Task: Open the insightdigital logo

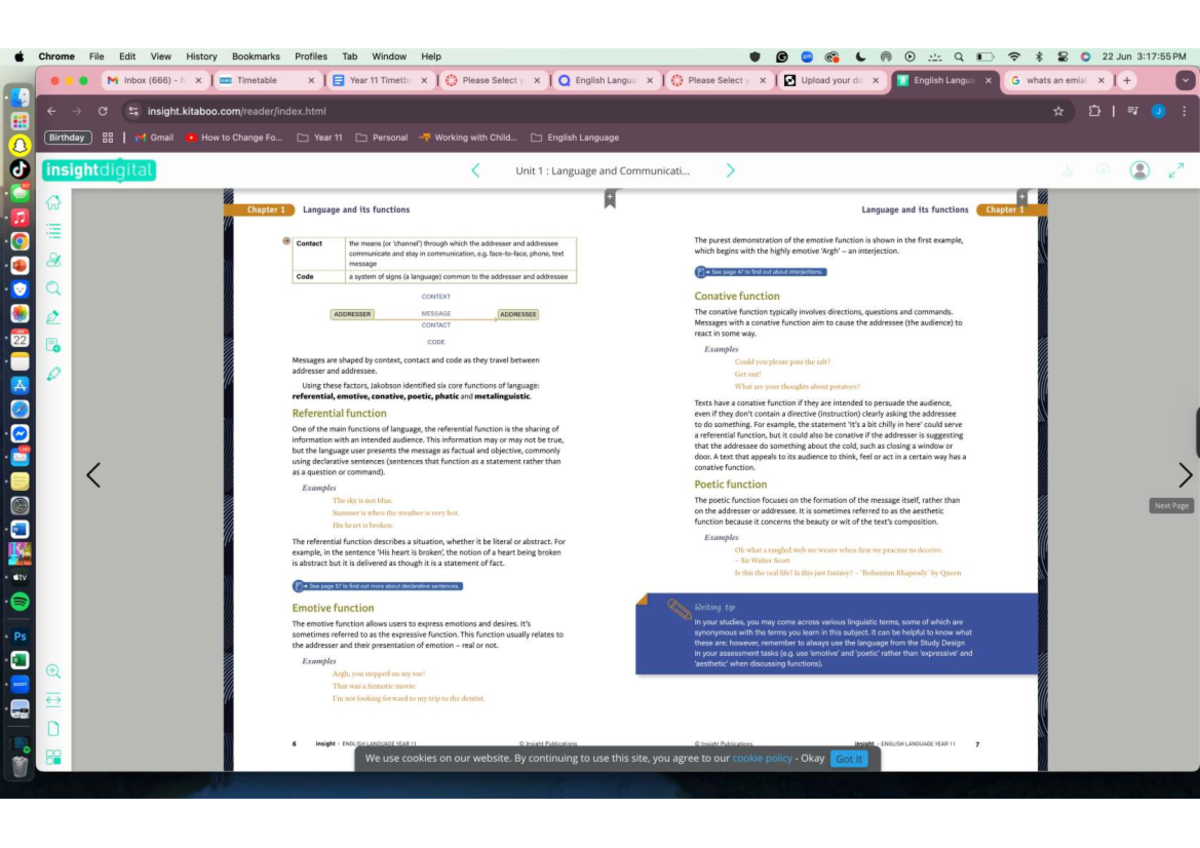Action: click(98, 170)
